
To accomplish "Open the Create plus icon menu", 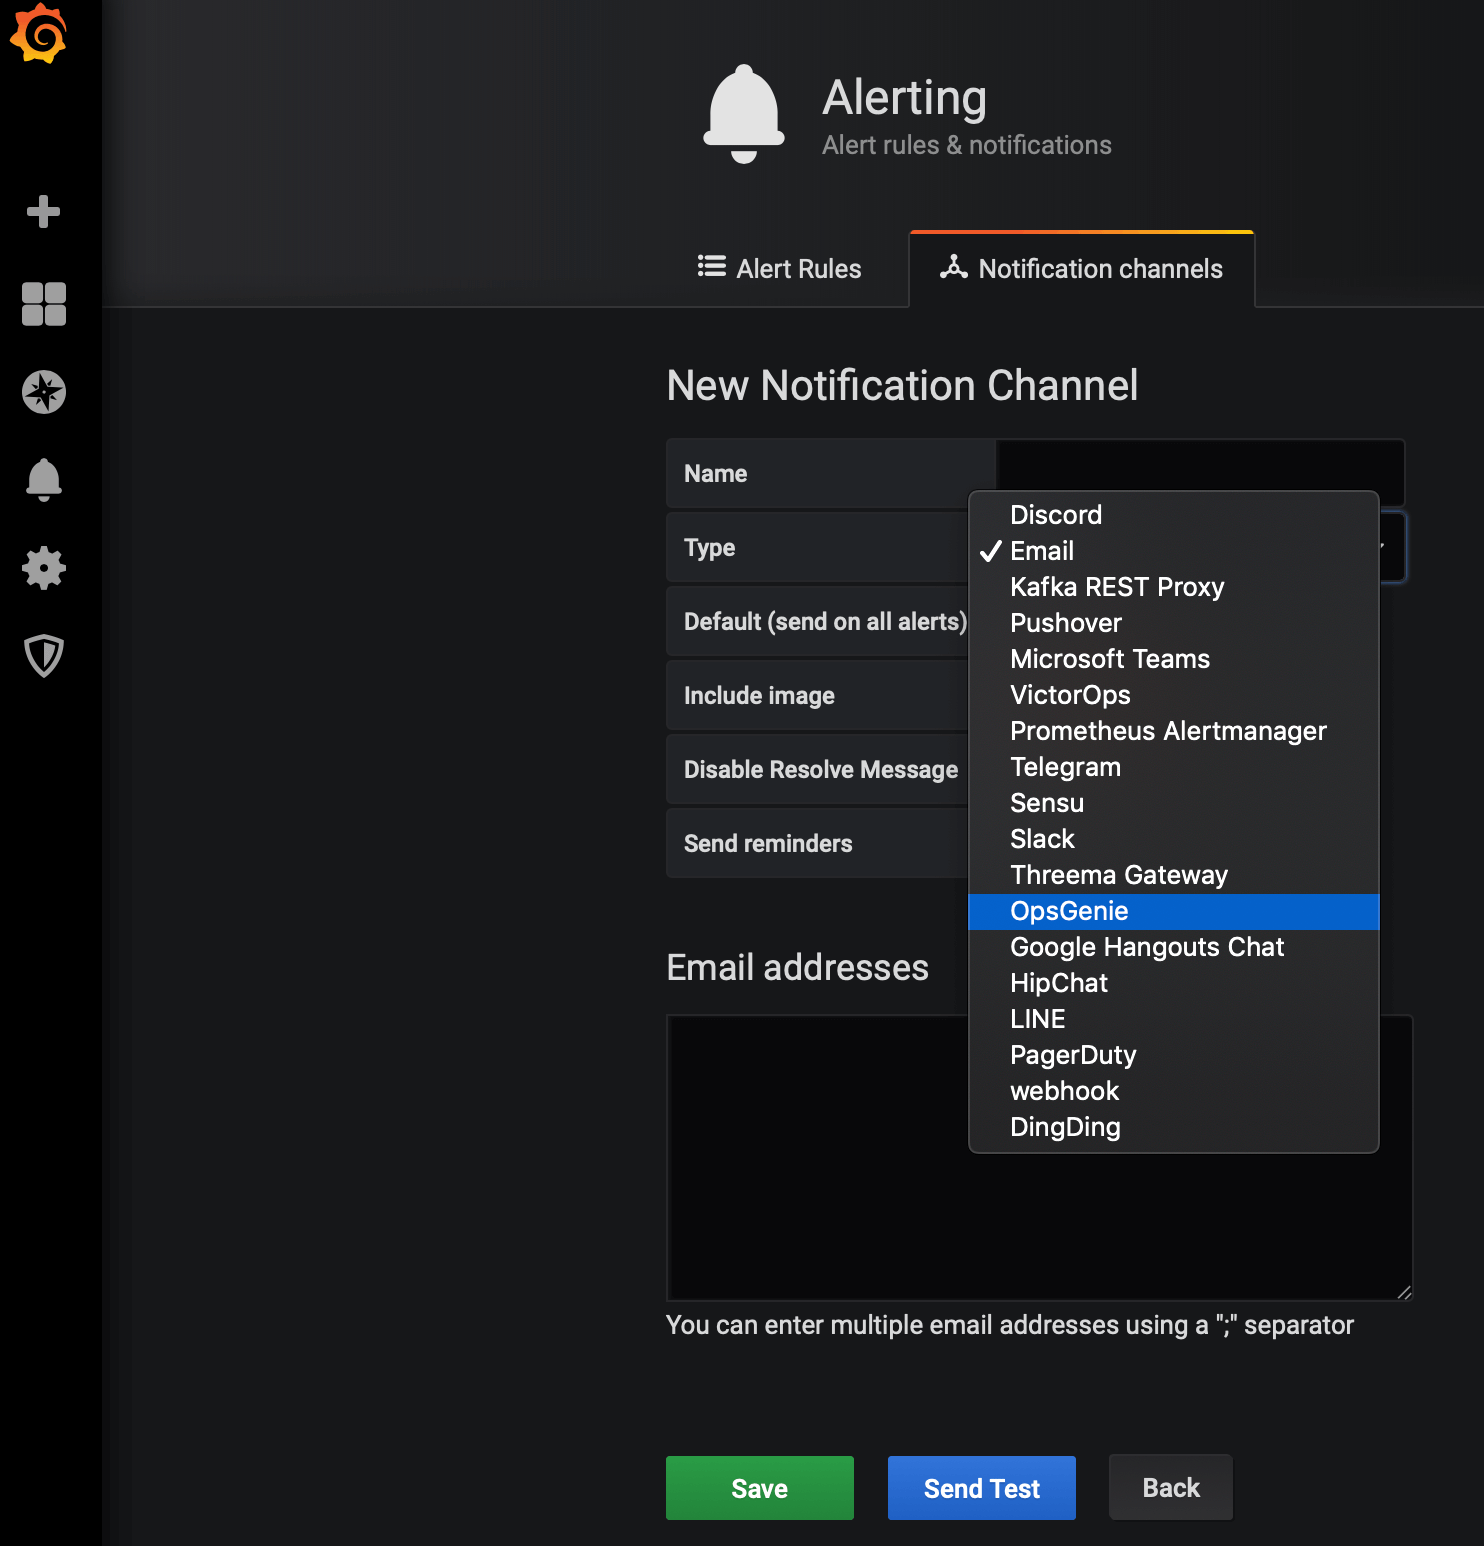I will click(43, 212).
